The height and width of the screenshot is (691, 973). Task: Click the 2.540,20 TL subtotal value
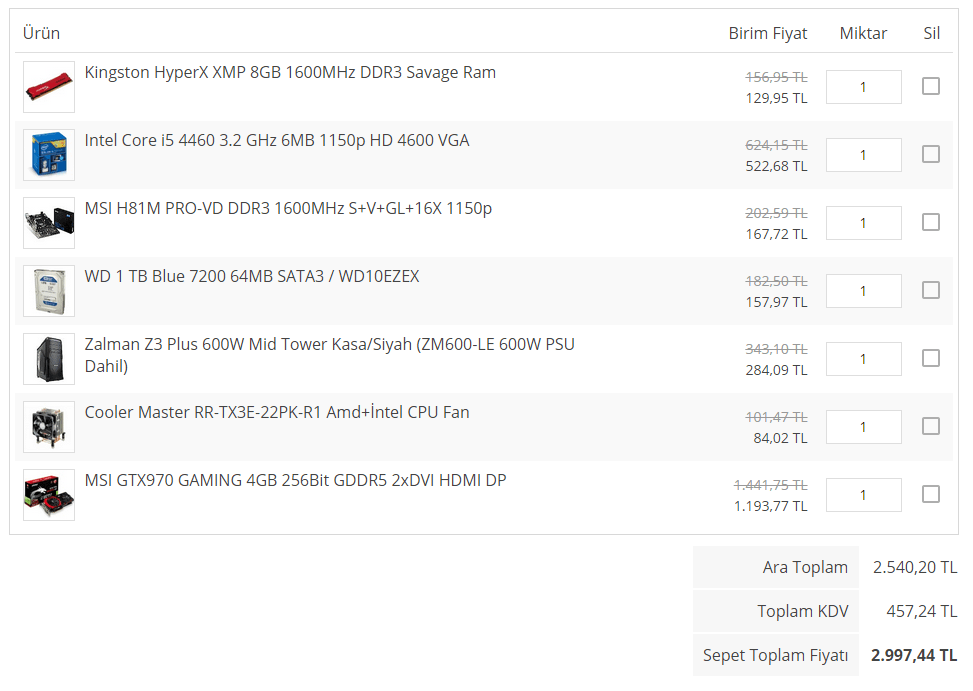pyautogui.click(x=915, y=568)
